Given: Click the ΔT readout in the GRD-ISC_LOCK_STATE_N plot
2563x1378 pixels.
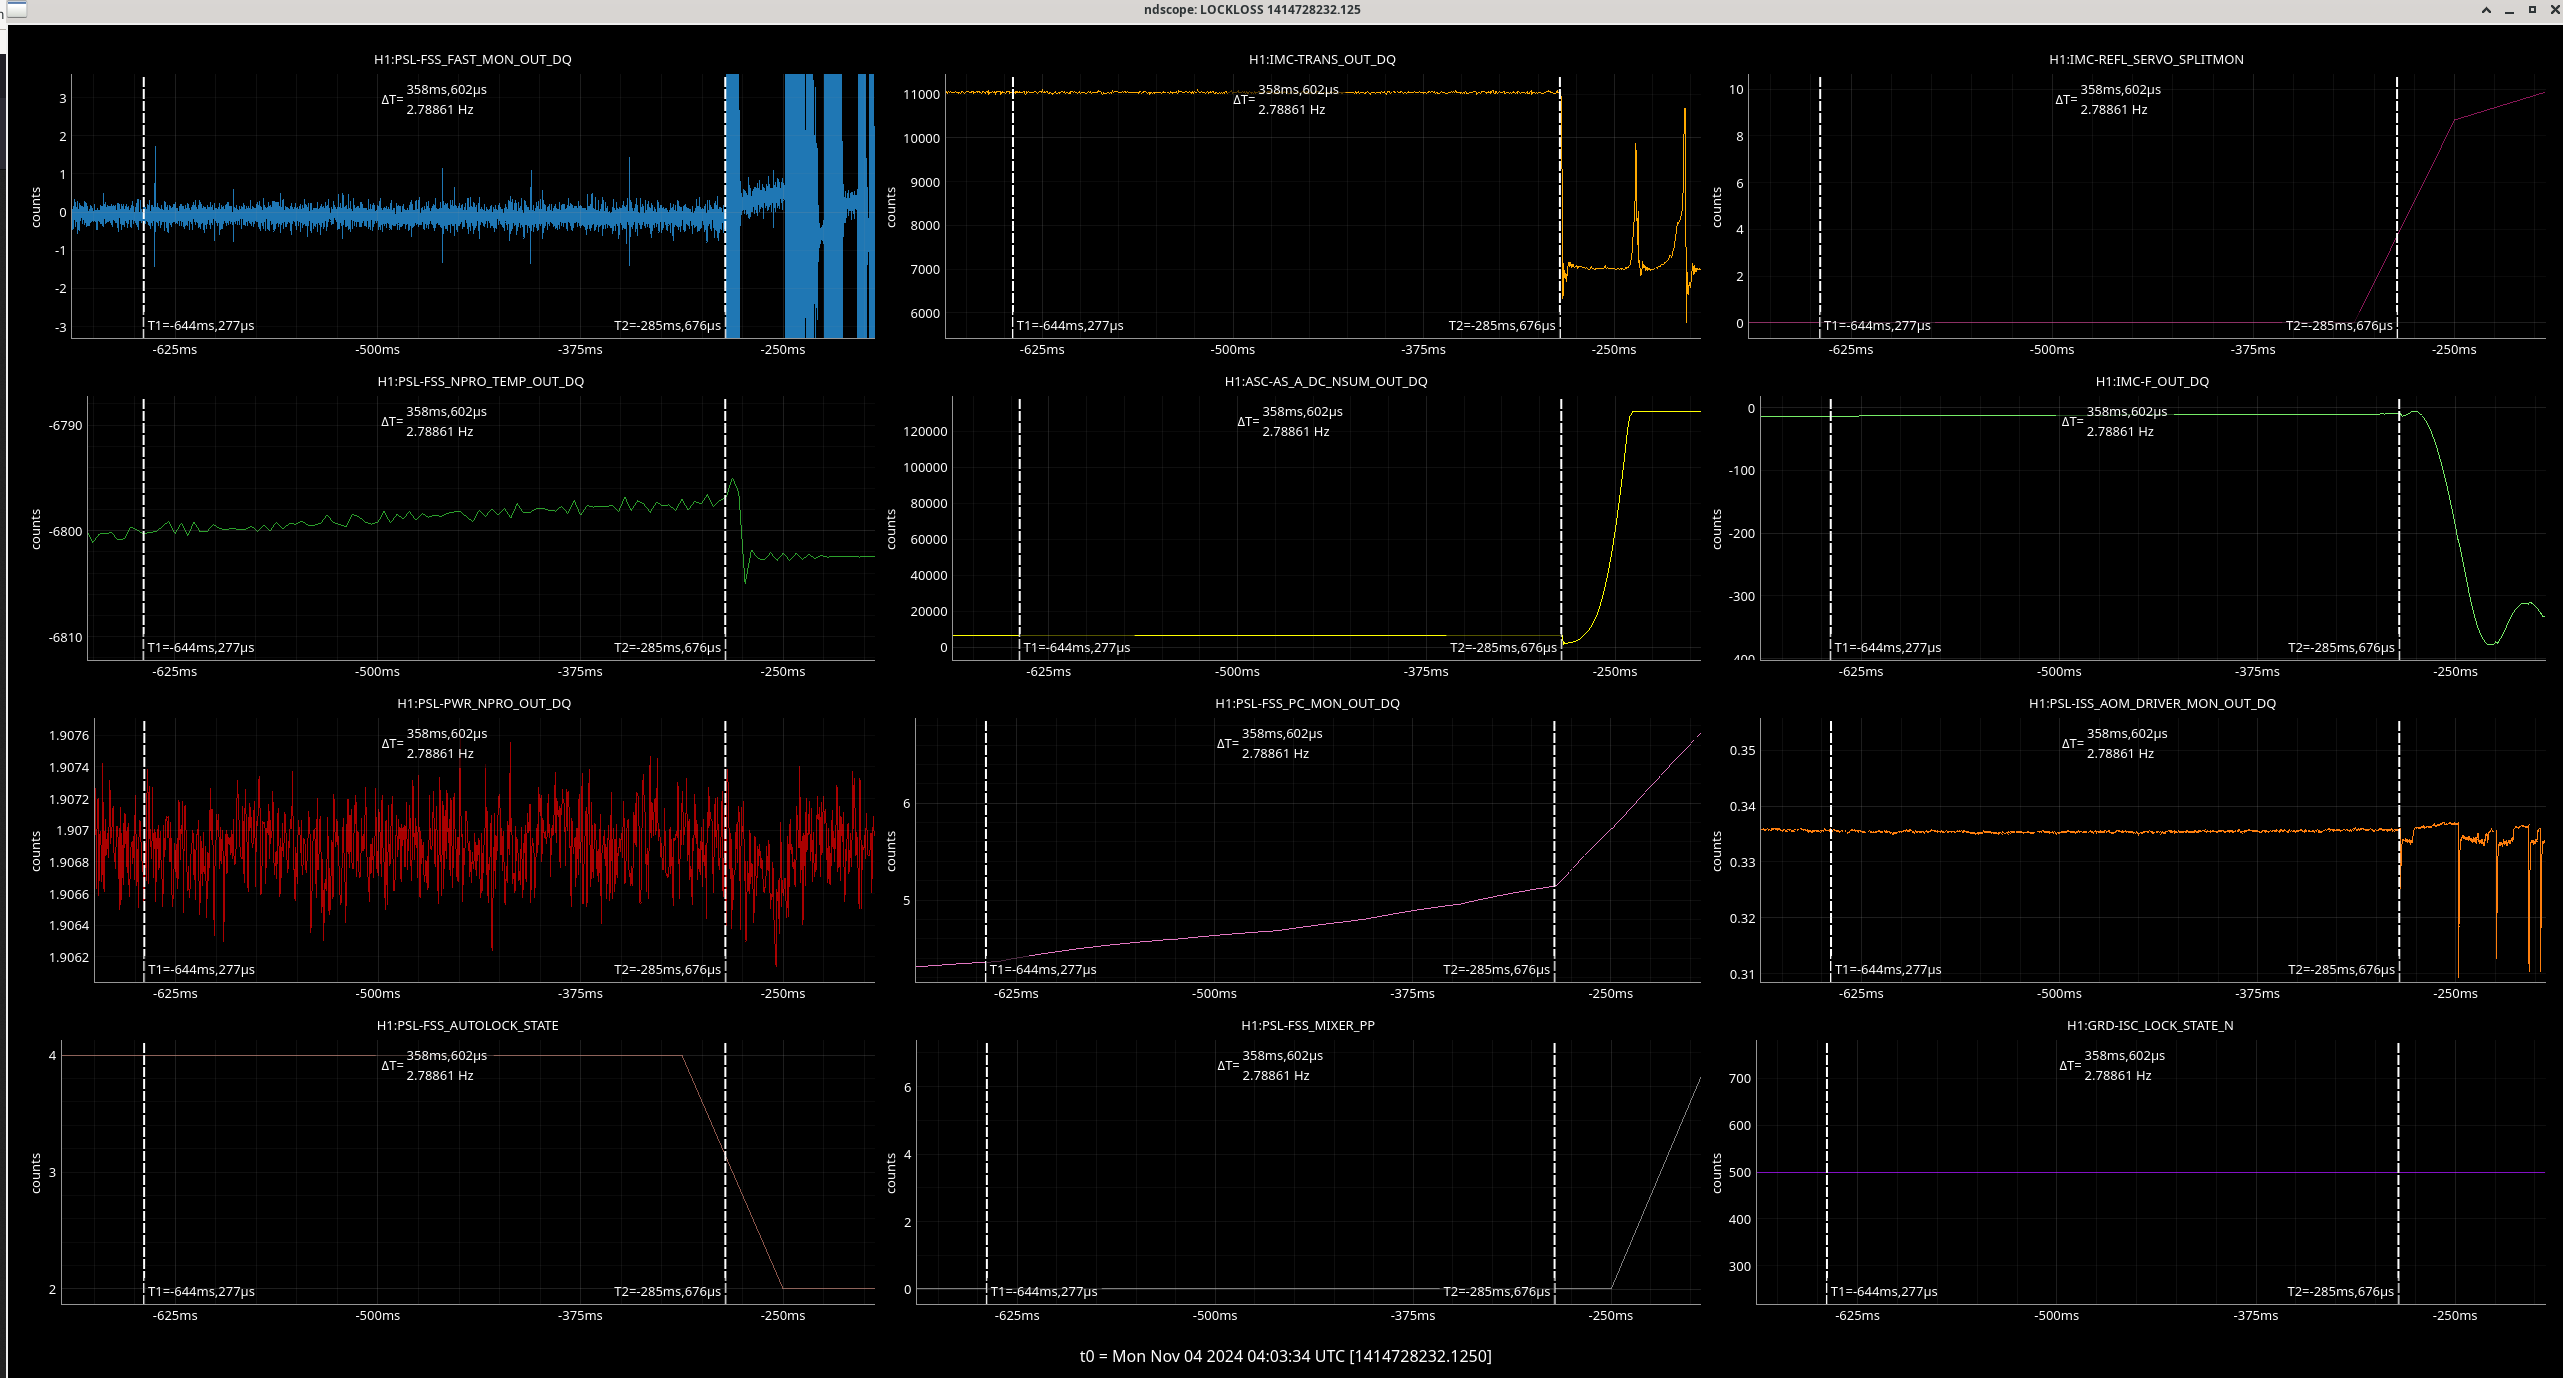Looking at the screenshot, I should 2112,1066.
